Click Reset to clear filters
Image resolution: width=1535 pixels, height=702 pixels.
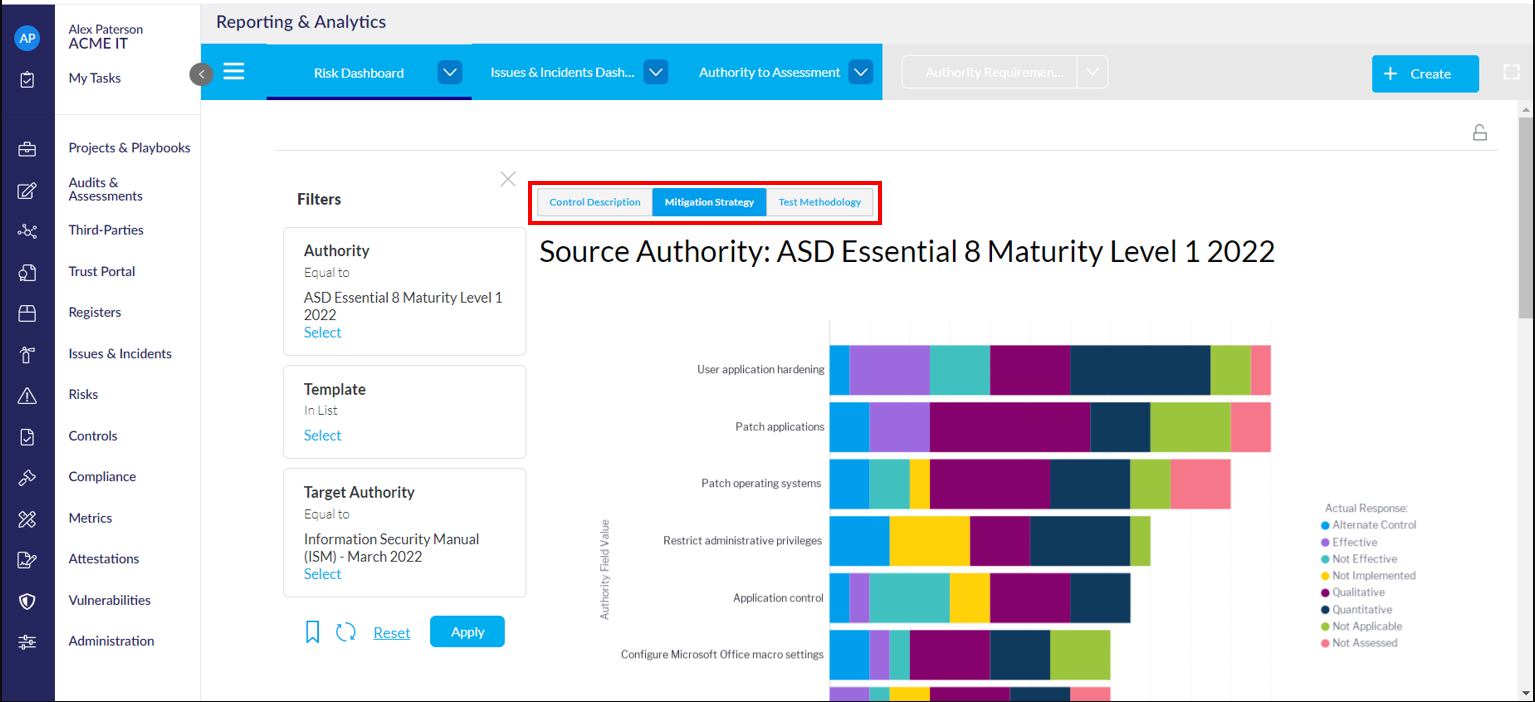(391, 632)
